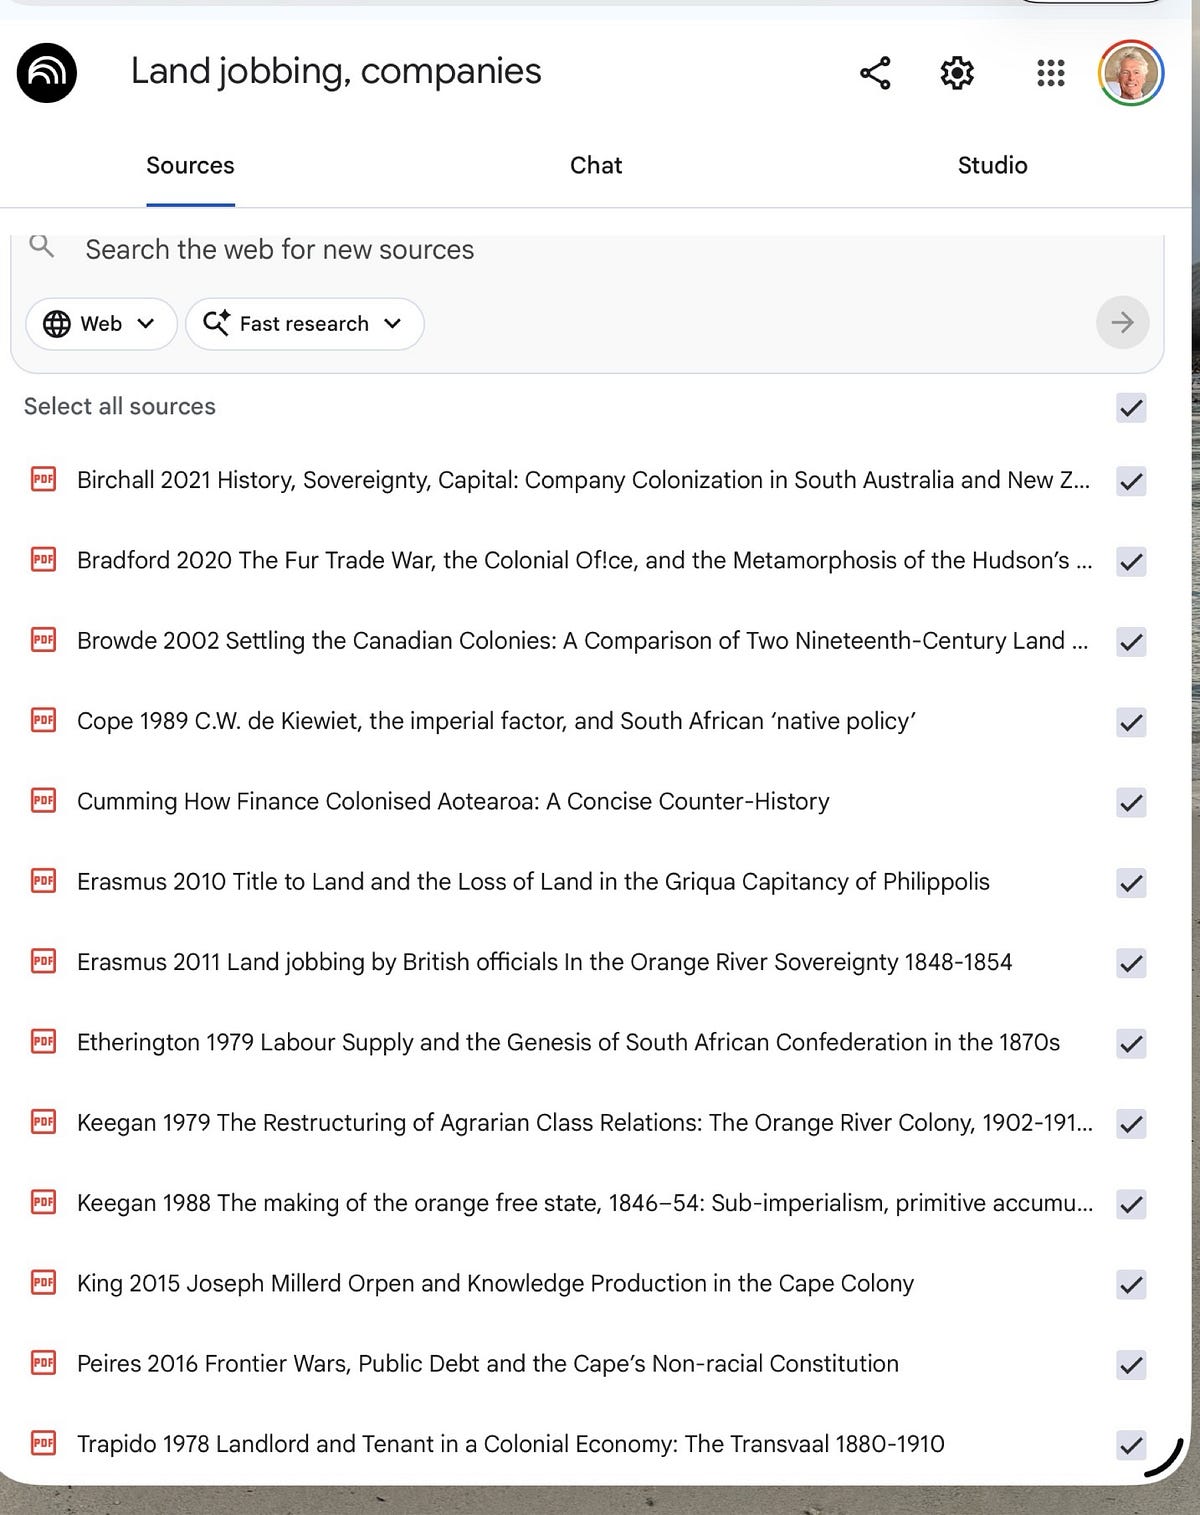Open Keegan 1979 Restructuring of Agrarian Class source
1200x1515 pixels.
click(585, 1123)
